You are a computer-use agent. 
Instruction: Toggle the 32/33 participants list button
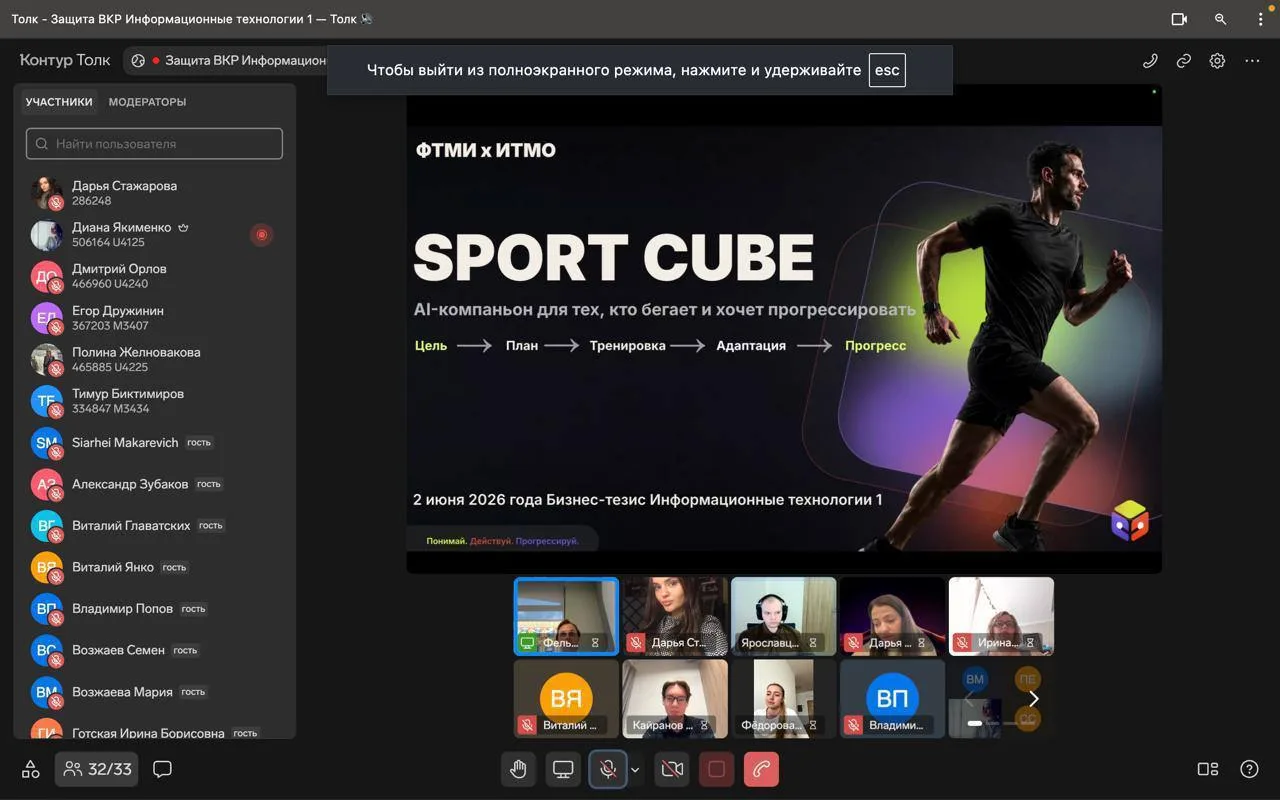97,769
